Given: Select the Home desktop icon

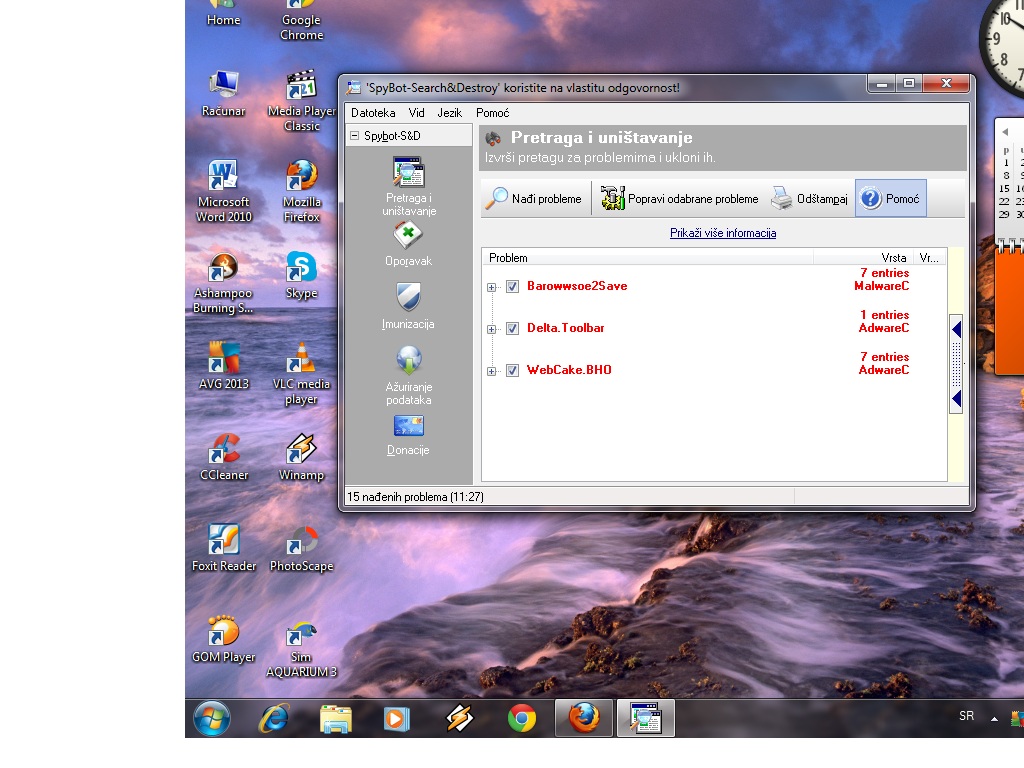Looking at the screenshot, I should click(x=223, y=14).
